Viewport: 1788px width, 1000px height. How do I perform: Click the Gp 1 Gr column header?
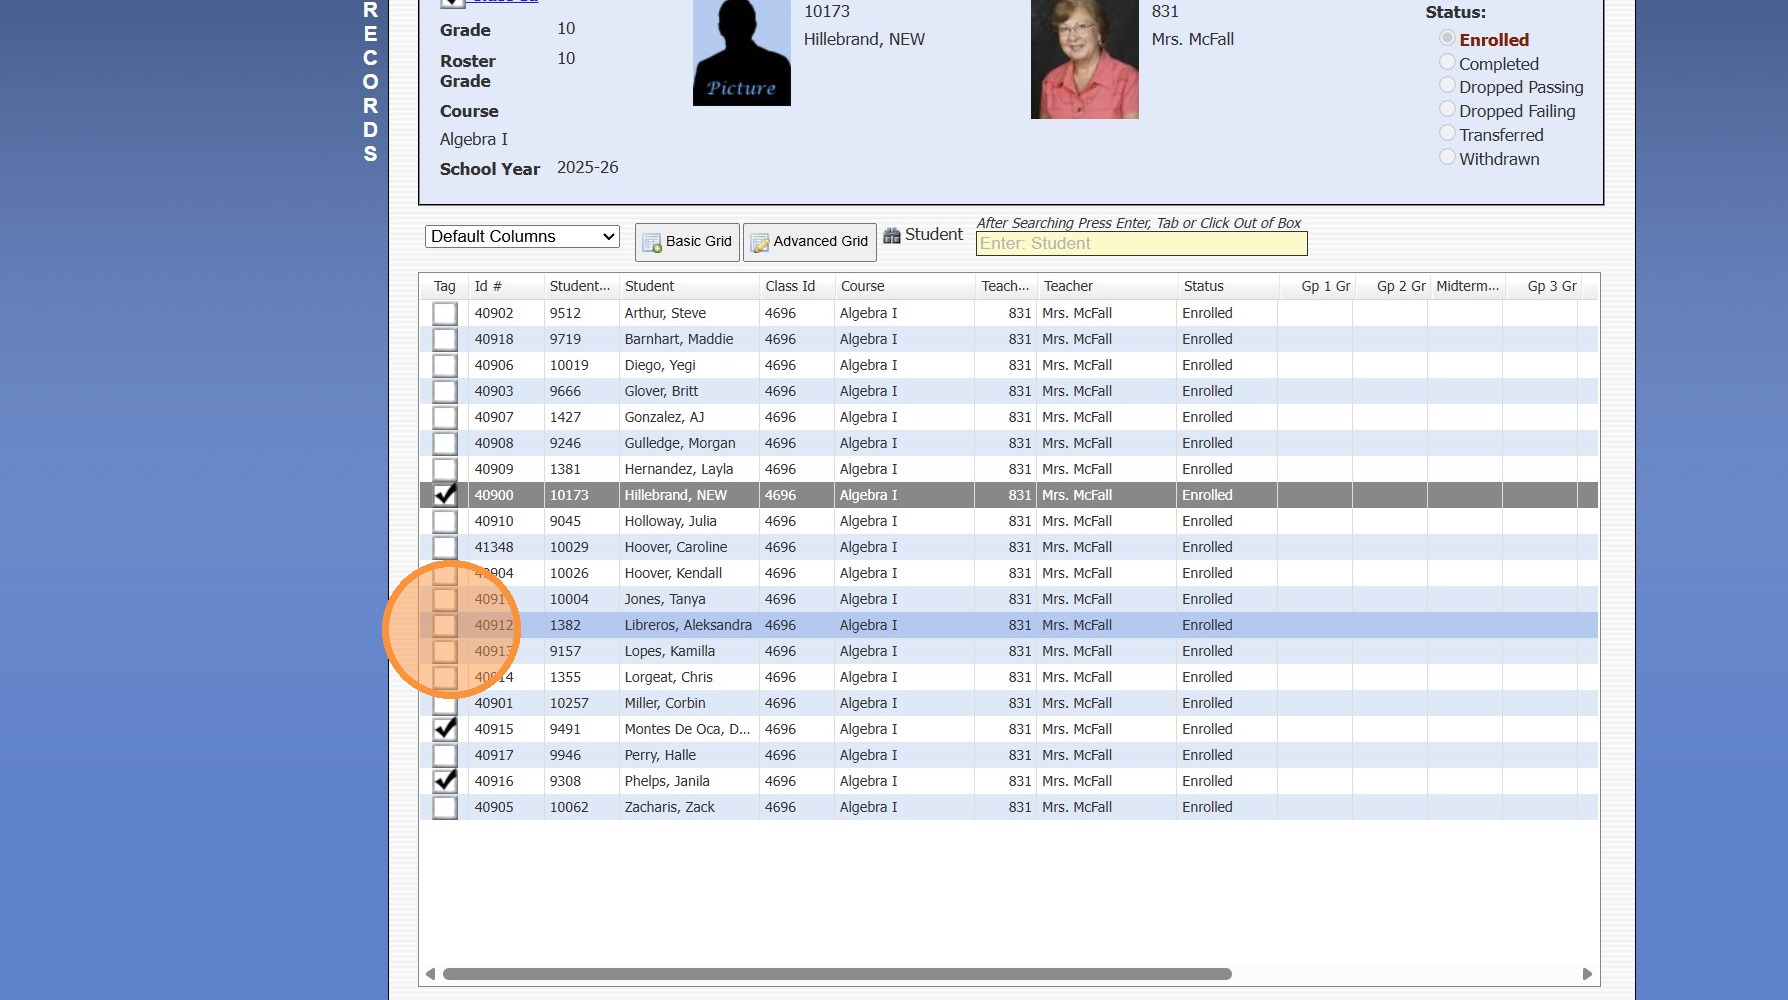(x=1325, y=286)
